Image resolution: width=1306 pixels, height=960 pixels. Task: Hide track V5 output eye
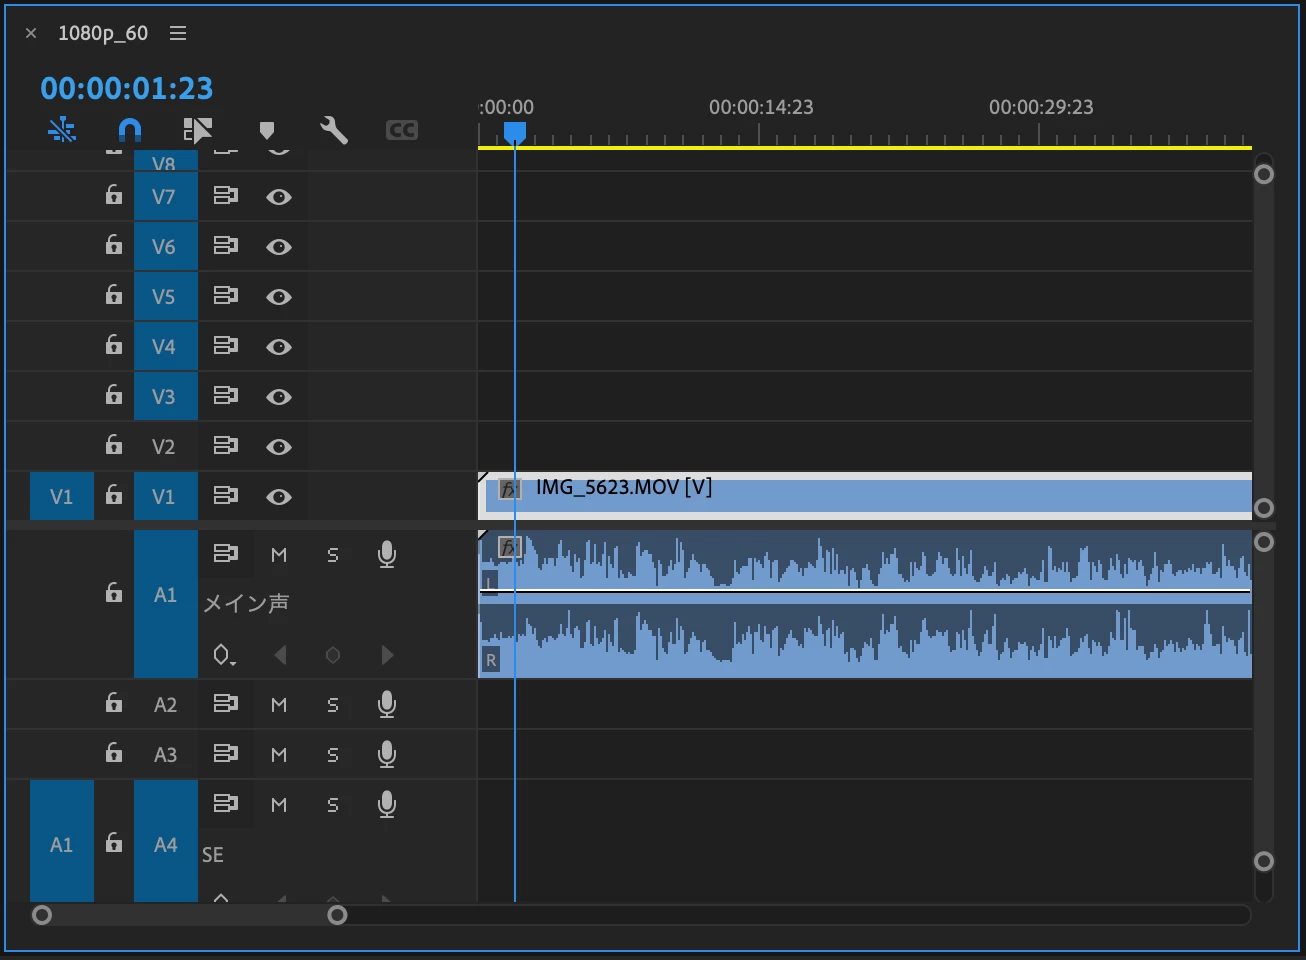click(279, 297)
